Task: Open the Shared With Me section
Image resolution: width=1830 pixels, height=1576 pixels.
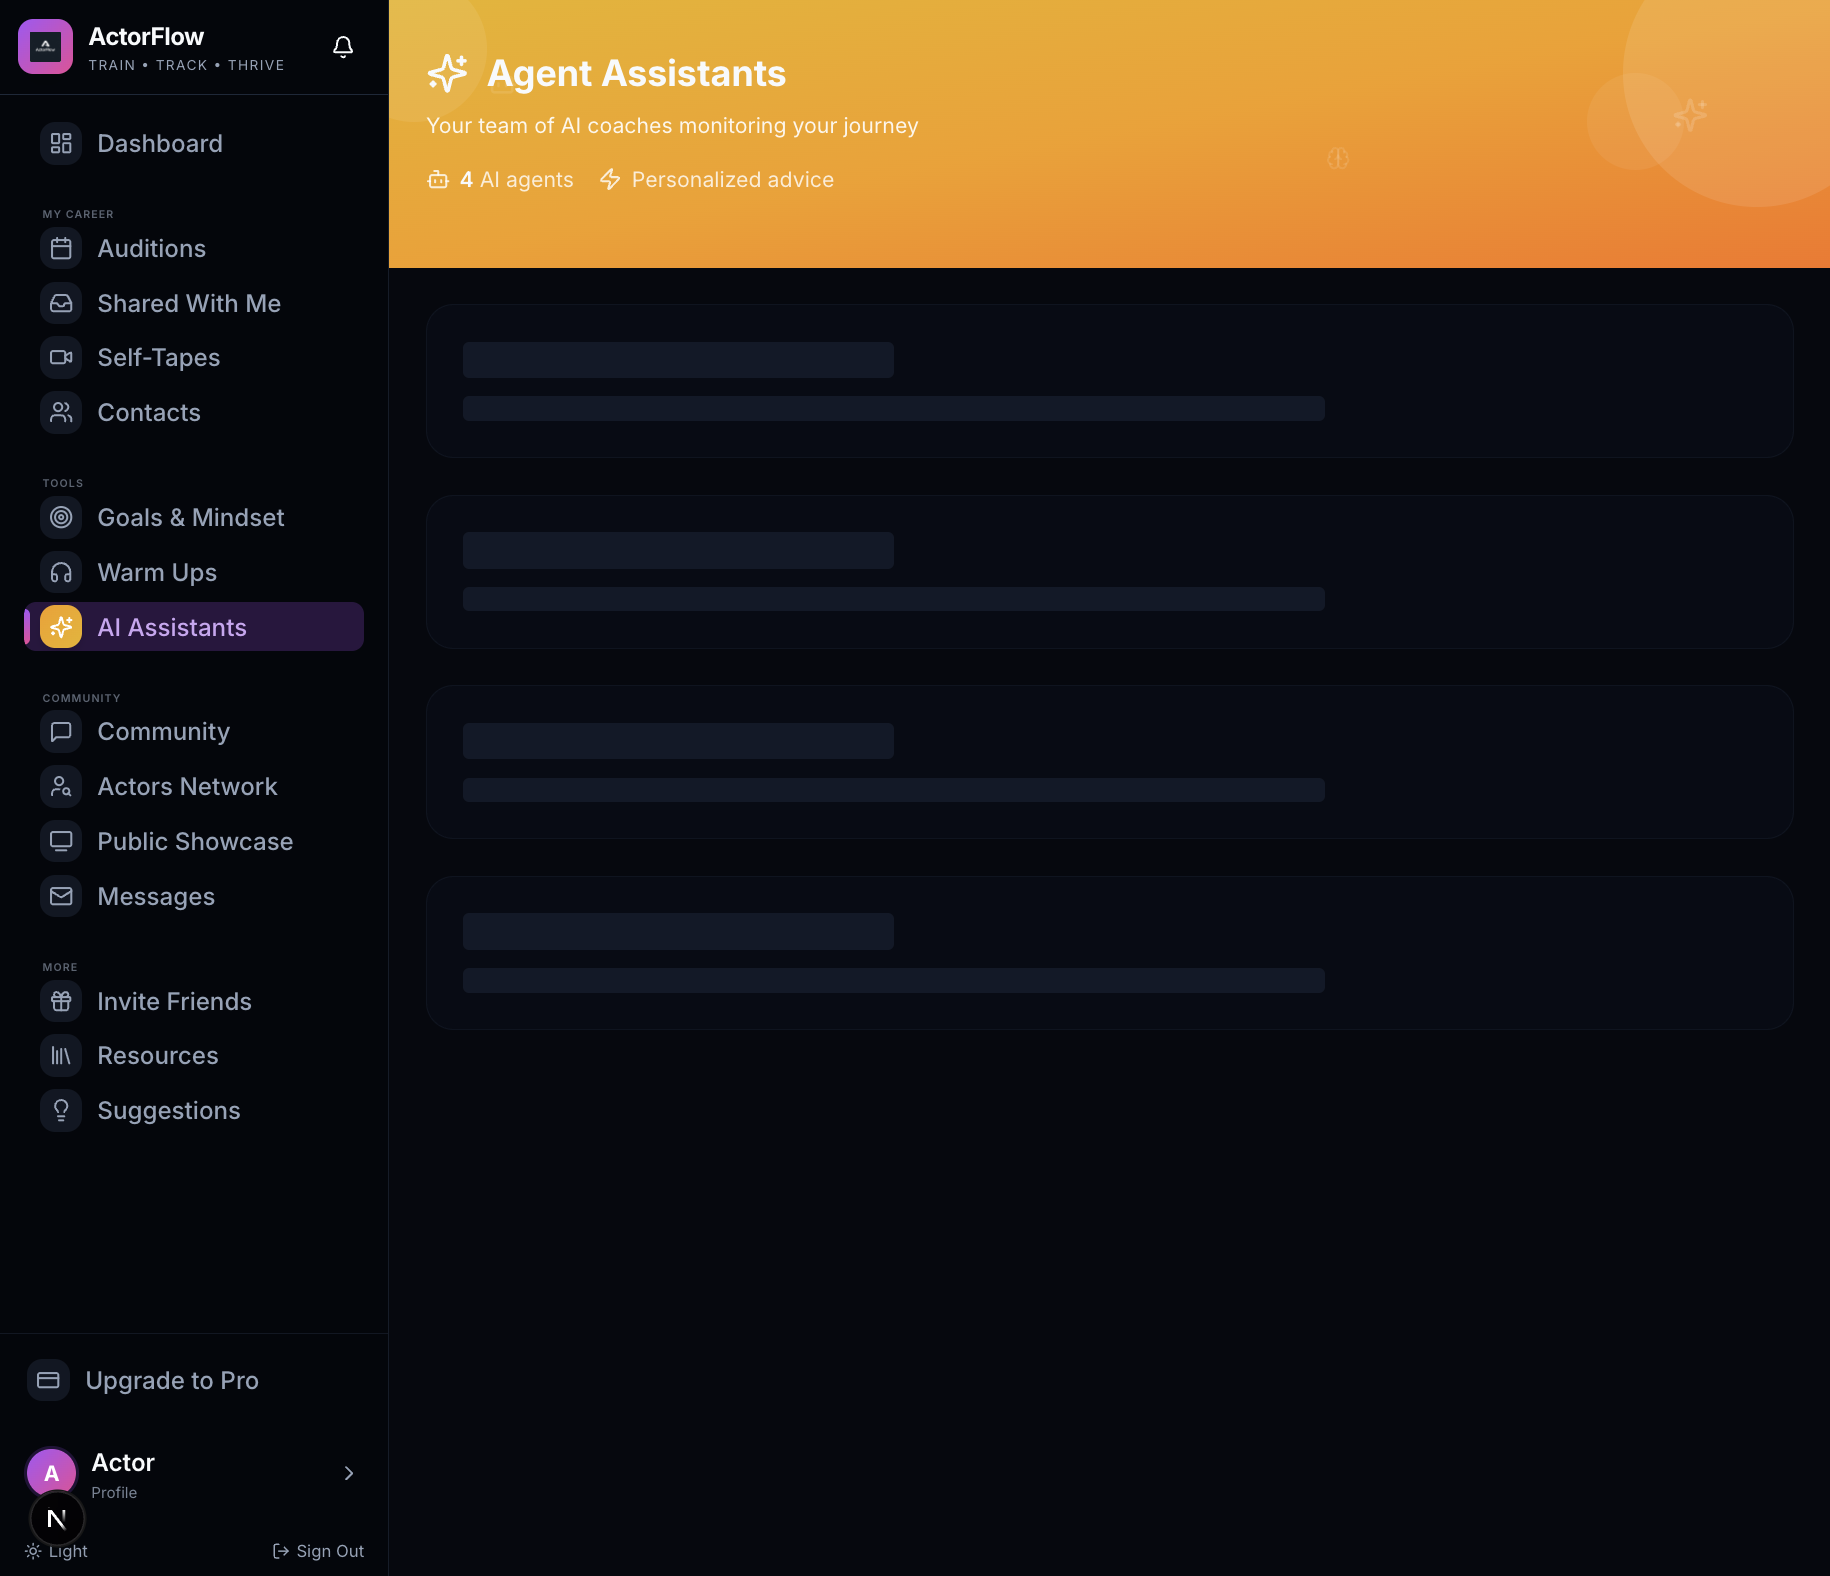Action: pyautogui.click(x=189, y=303)
